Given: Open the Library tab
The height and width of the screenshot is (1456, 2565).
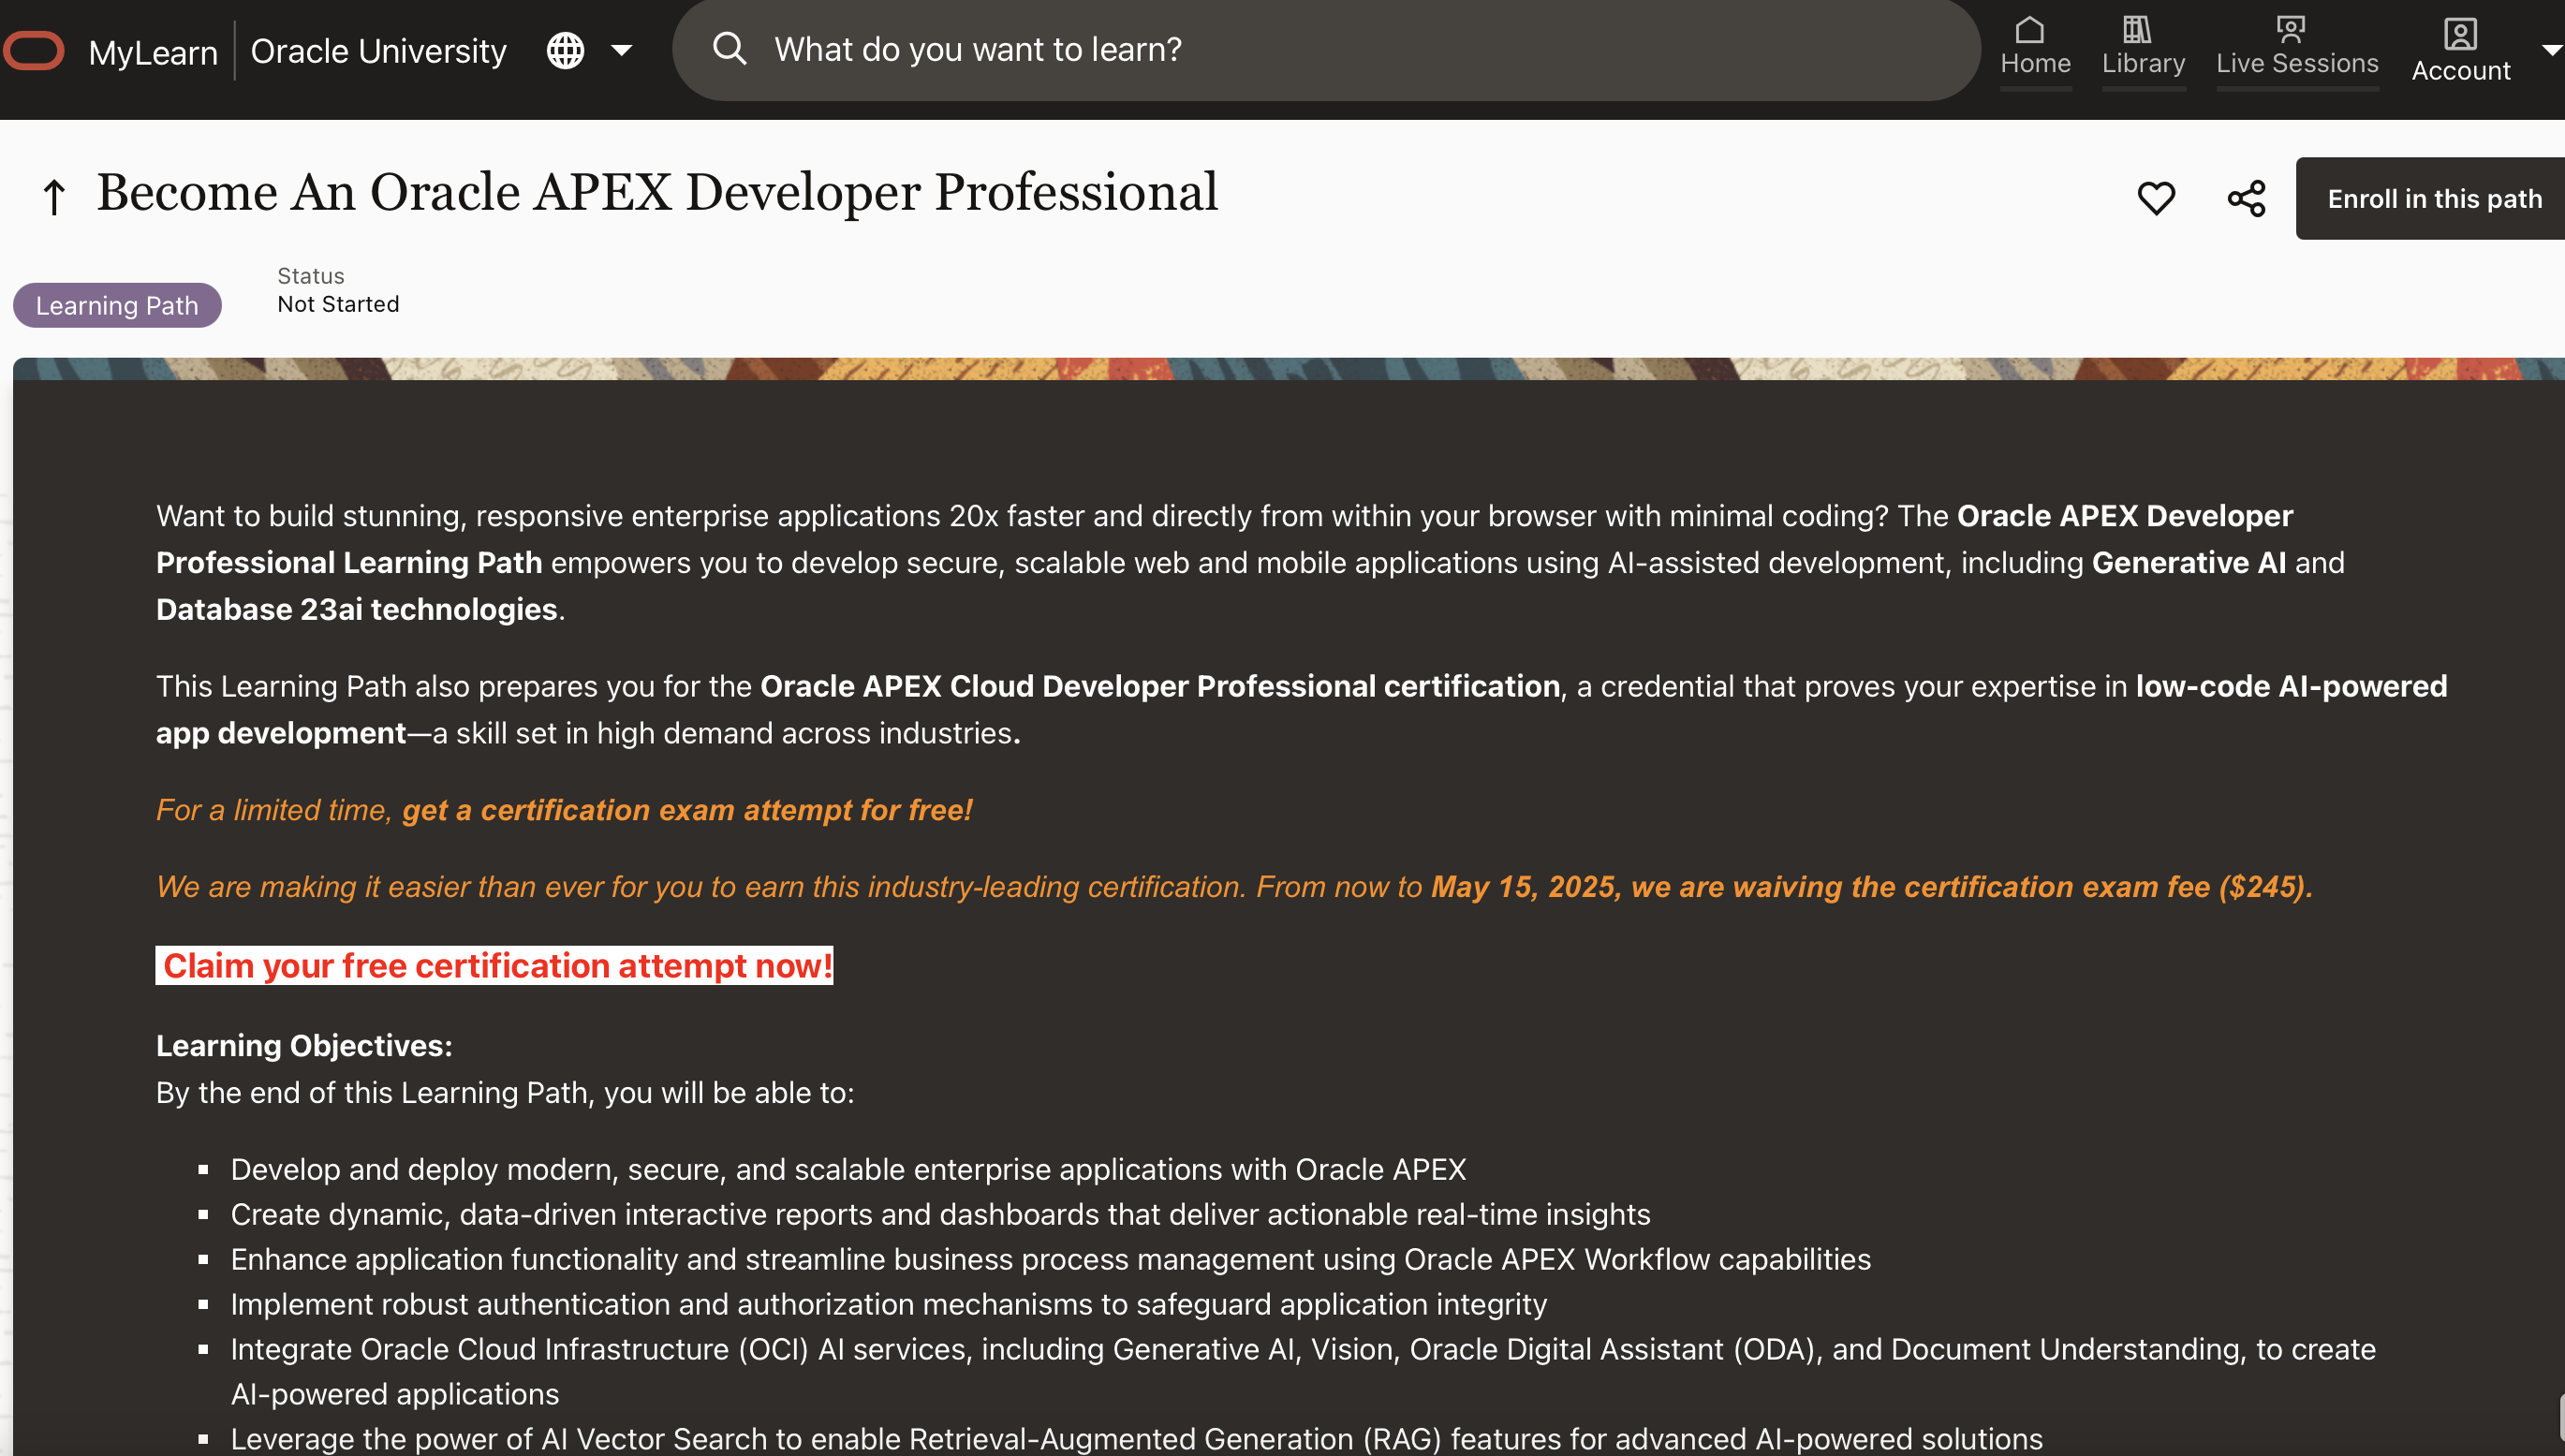Looking at the screenshot, I should click(x=2142, y=46).
